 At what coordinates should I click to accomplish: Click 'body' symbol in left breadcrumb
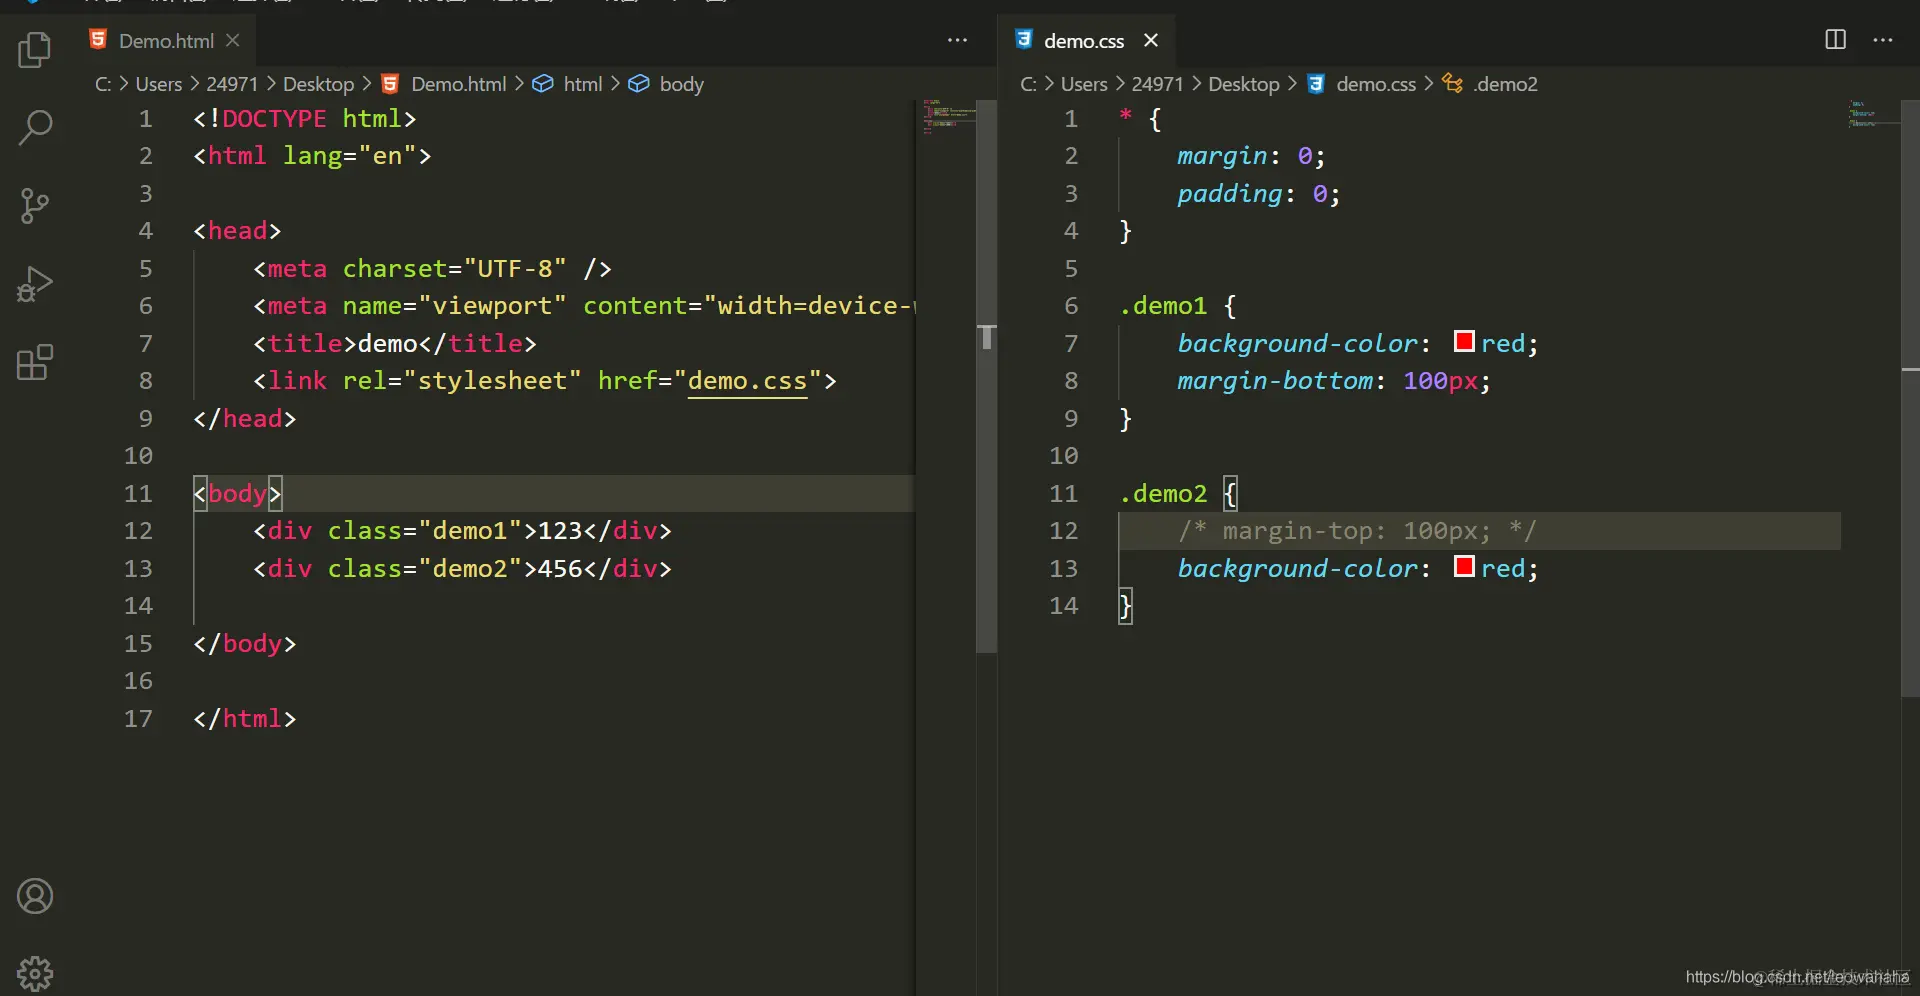[681, 84]
